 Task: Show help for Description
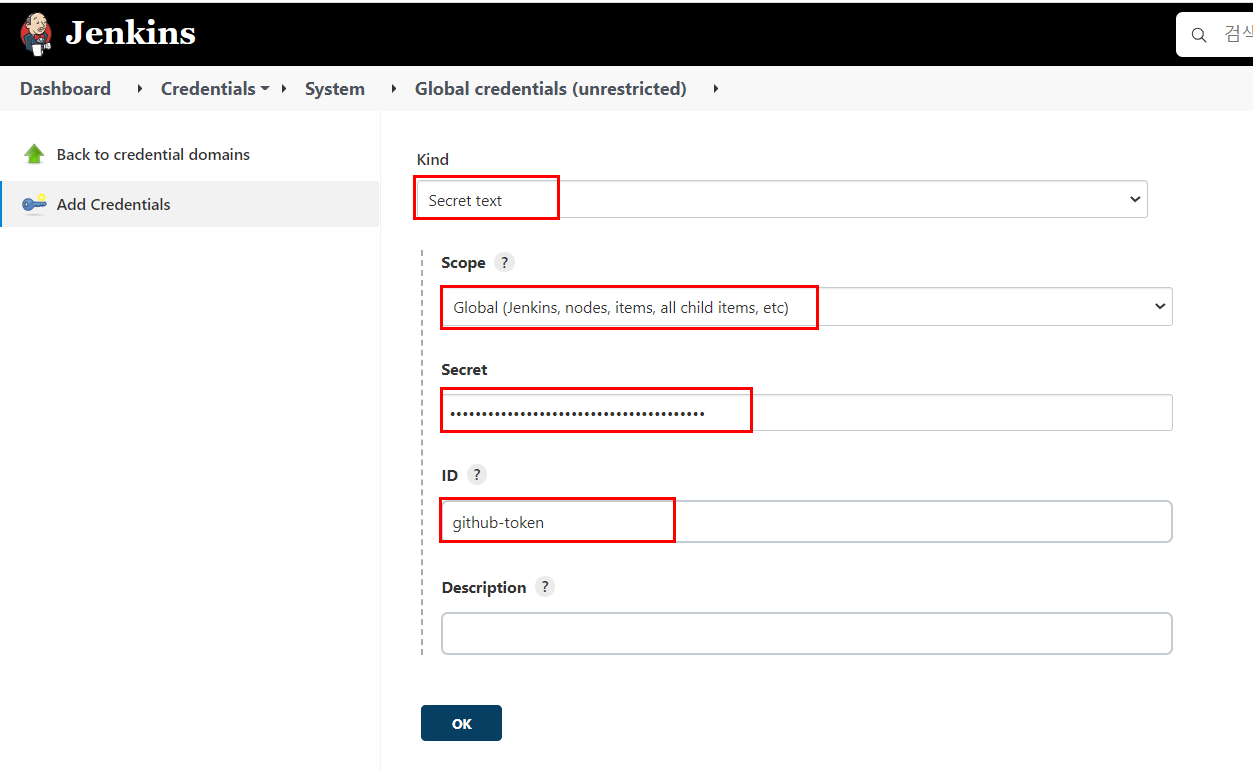point(545,587)
